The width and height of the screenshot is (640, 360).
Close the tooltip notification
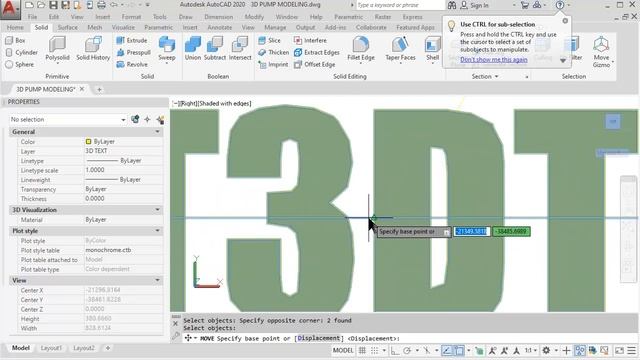[x=565, y=21]
